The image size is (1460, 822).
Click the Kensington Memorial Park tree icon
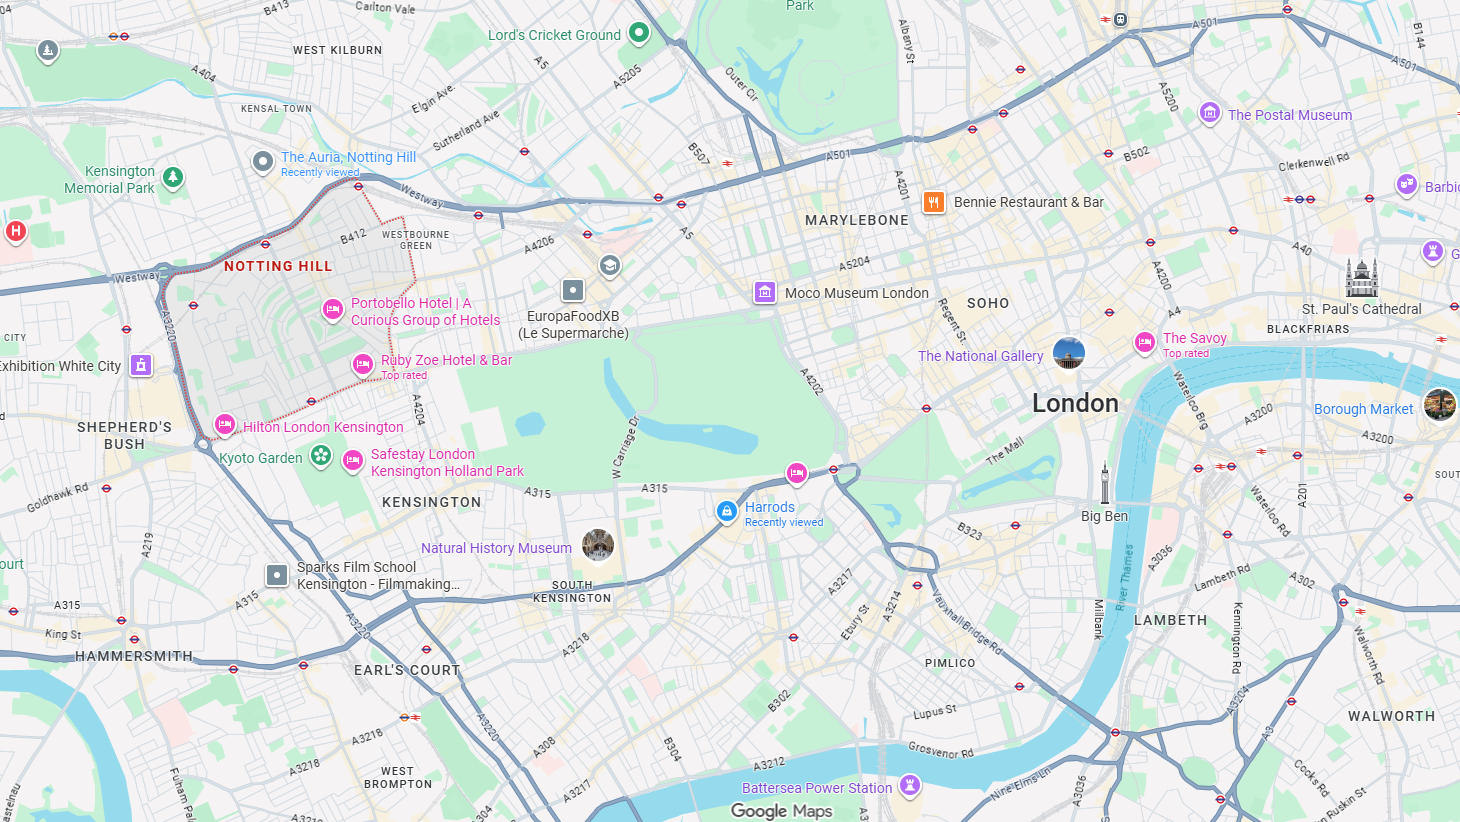(x=173, y=177)
